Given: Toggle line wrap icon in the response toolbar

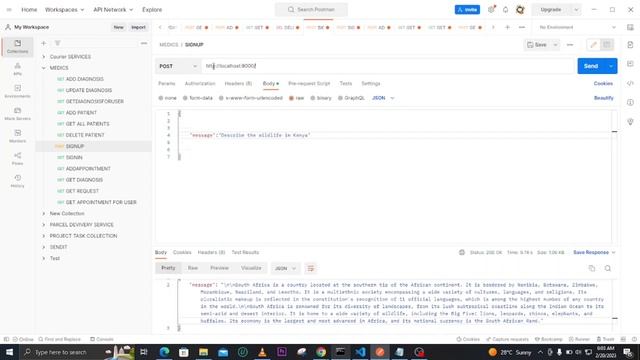Looking at the screenshot, I should [311, 268].
